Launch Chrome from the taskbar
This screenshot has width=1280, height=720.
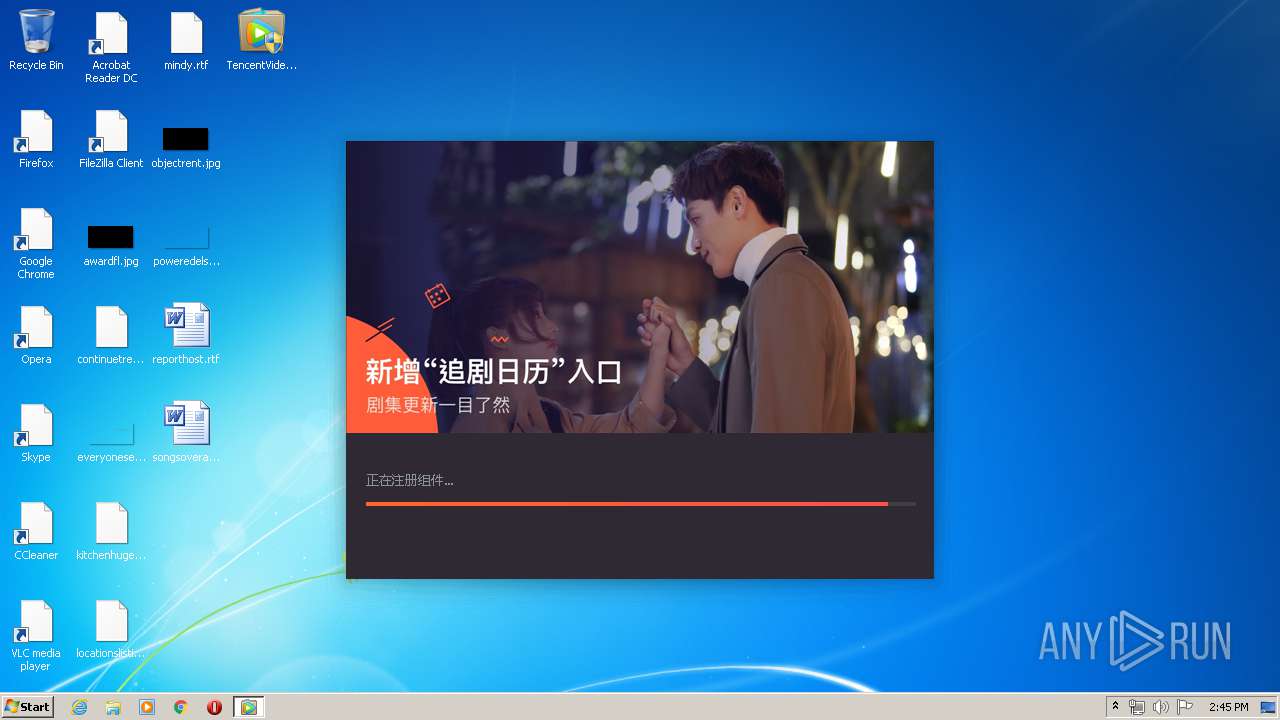[181, 707]
